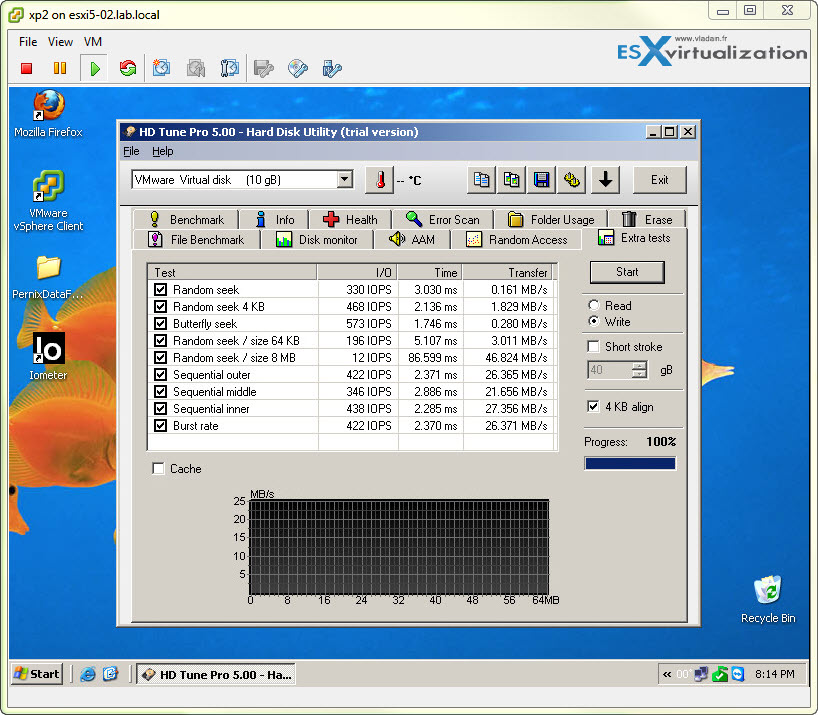Screen dimensions: 818x715
Task: Click the Exit button in HD Tune
Action: coord(659,180)
